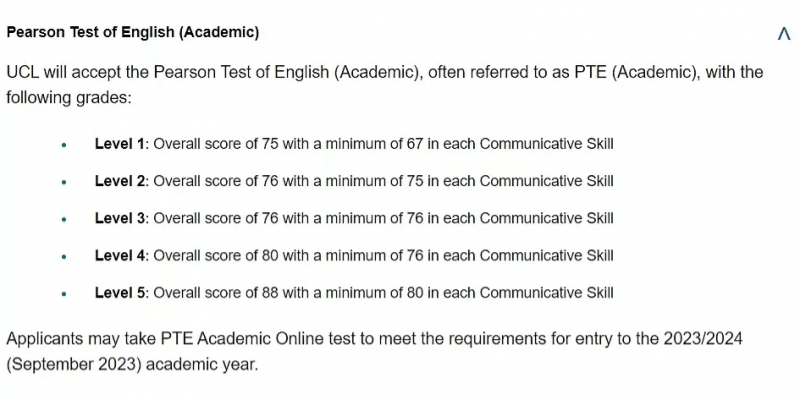Click the word UCL starting the intro
The width and height of the screenshot is (800, 400).
[22, 72]
